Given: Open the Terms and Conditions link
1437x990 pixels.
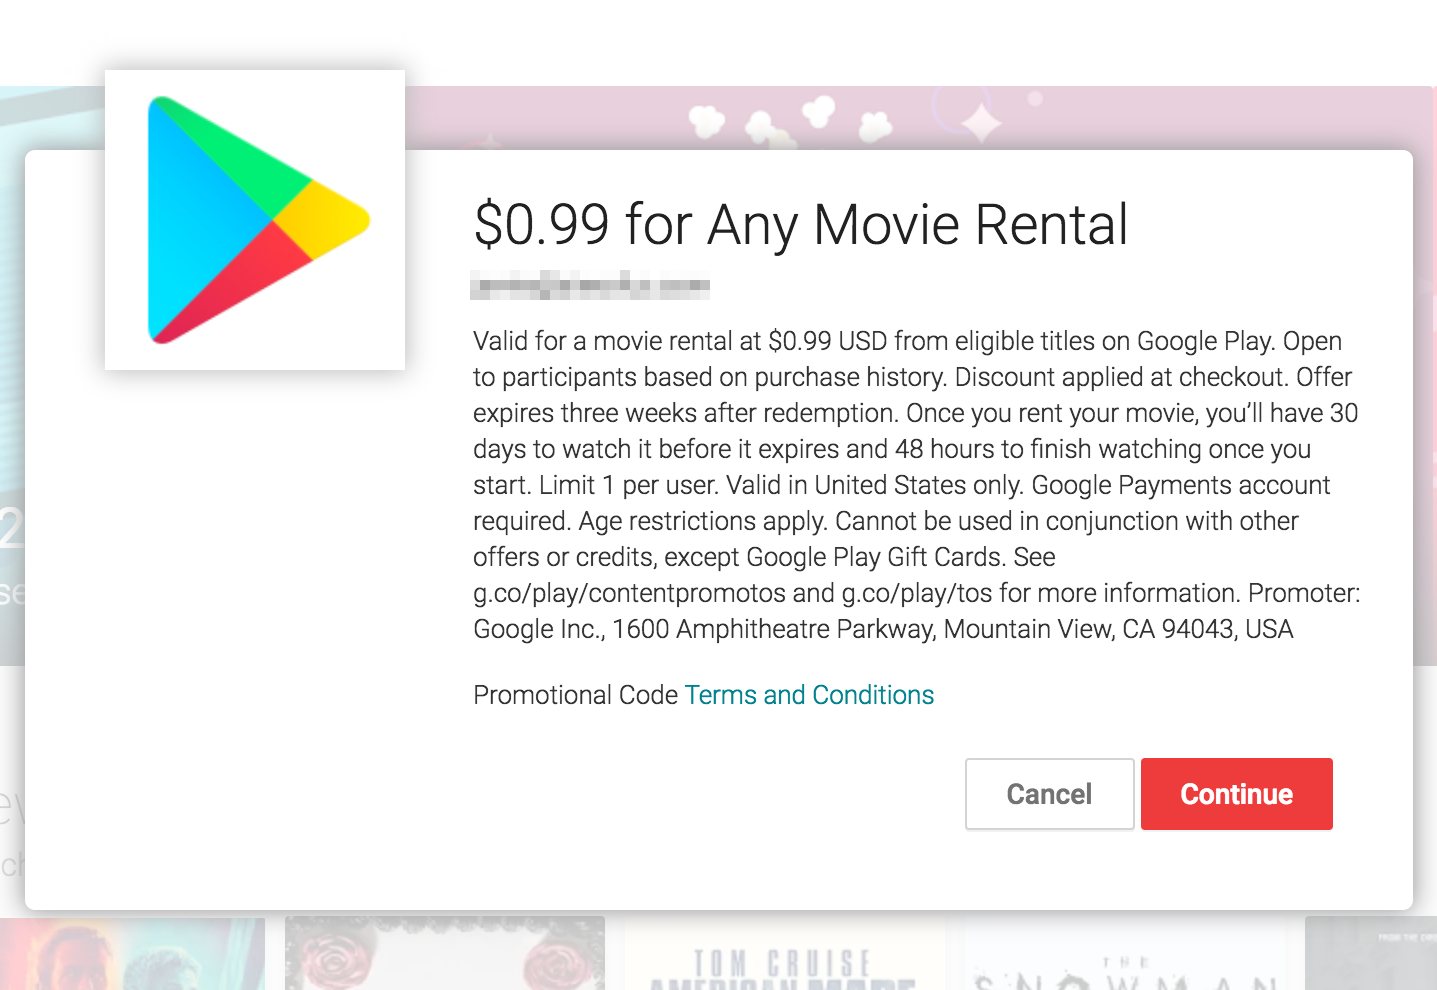Looking at the screenshot, I should click(809, 695).
